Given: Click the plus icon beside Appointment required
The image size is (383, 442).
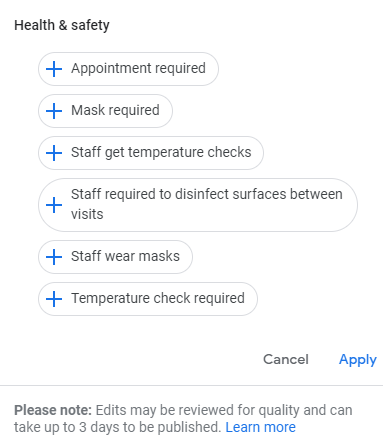Looking at the screenshot, I should pos(54,69).
